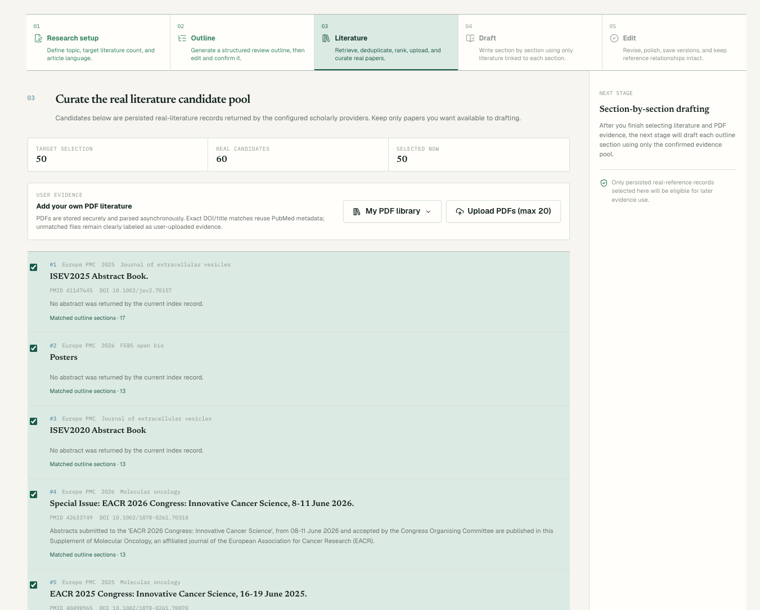The image size is (760, 610).
Task: Click Section-by-section drafting heading
Action: (654, 109)
